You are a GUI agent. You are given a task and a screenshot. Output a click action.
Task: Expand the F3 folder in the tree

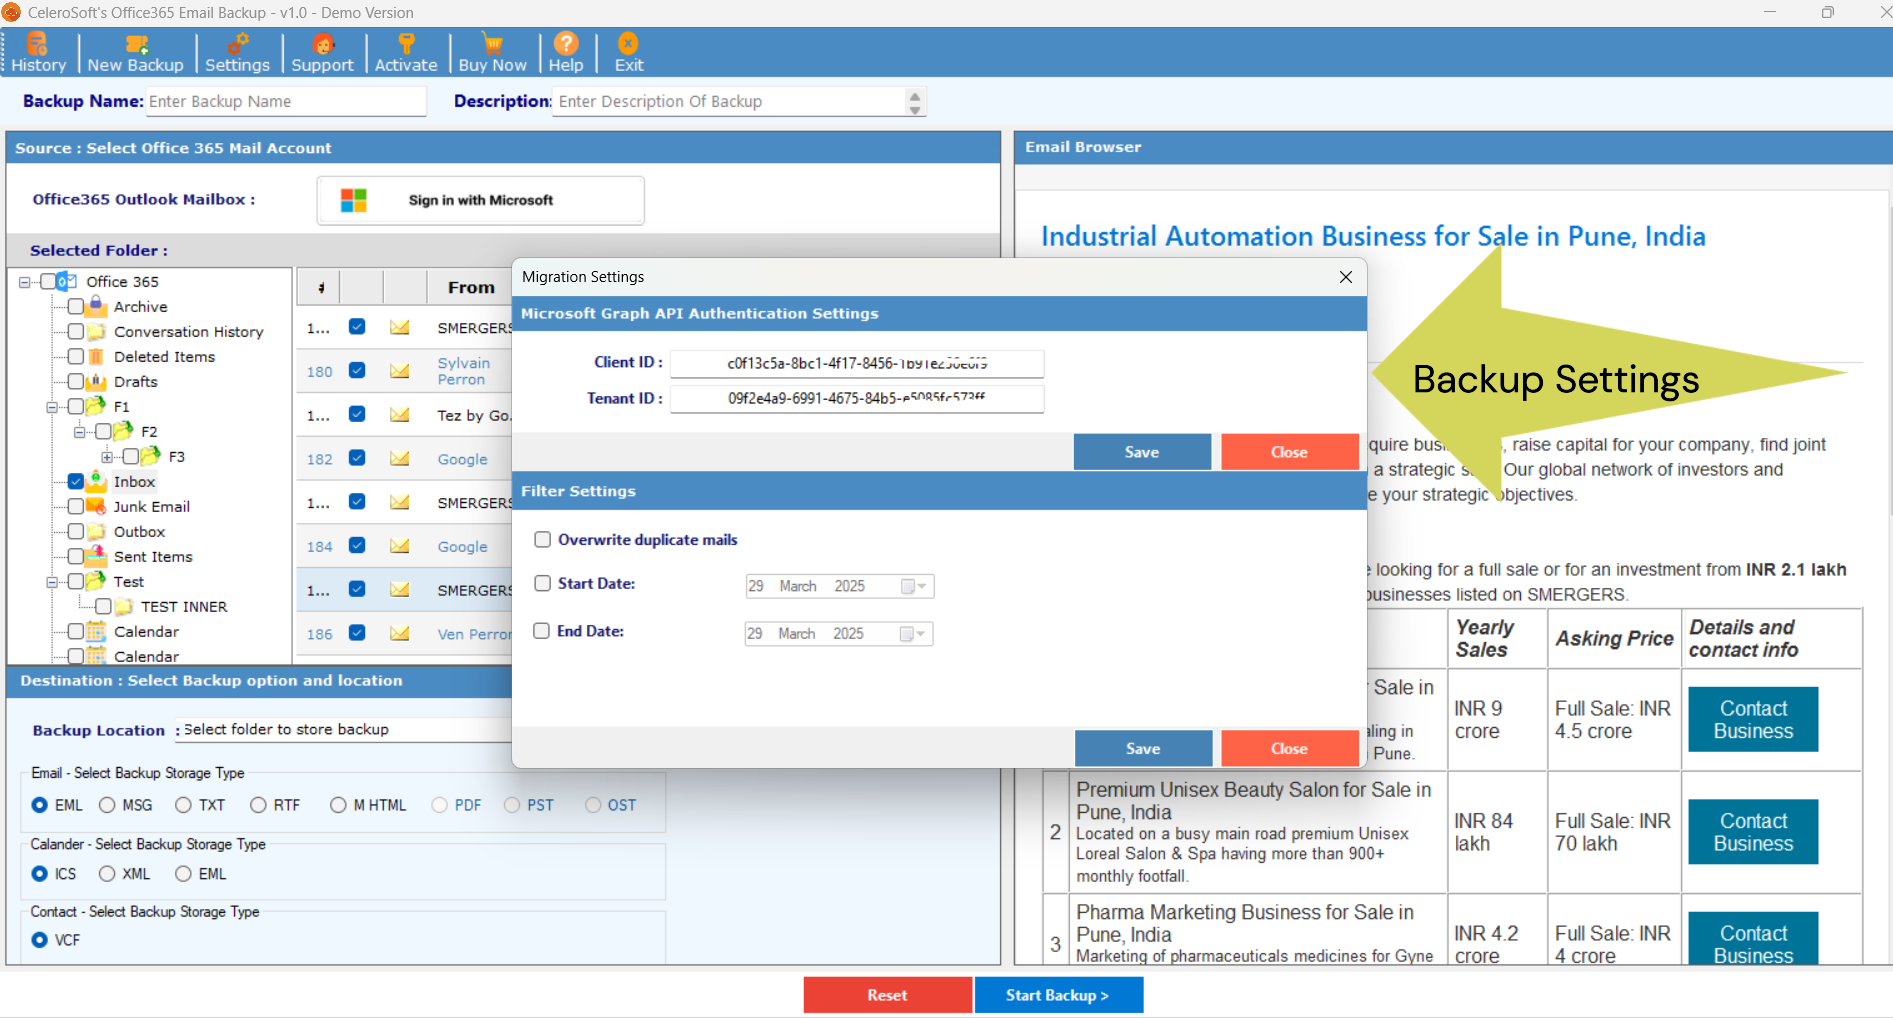(108, 456)
